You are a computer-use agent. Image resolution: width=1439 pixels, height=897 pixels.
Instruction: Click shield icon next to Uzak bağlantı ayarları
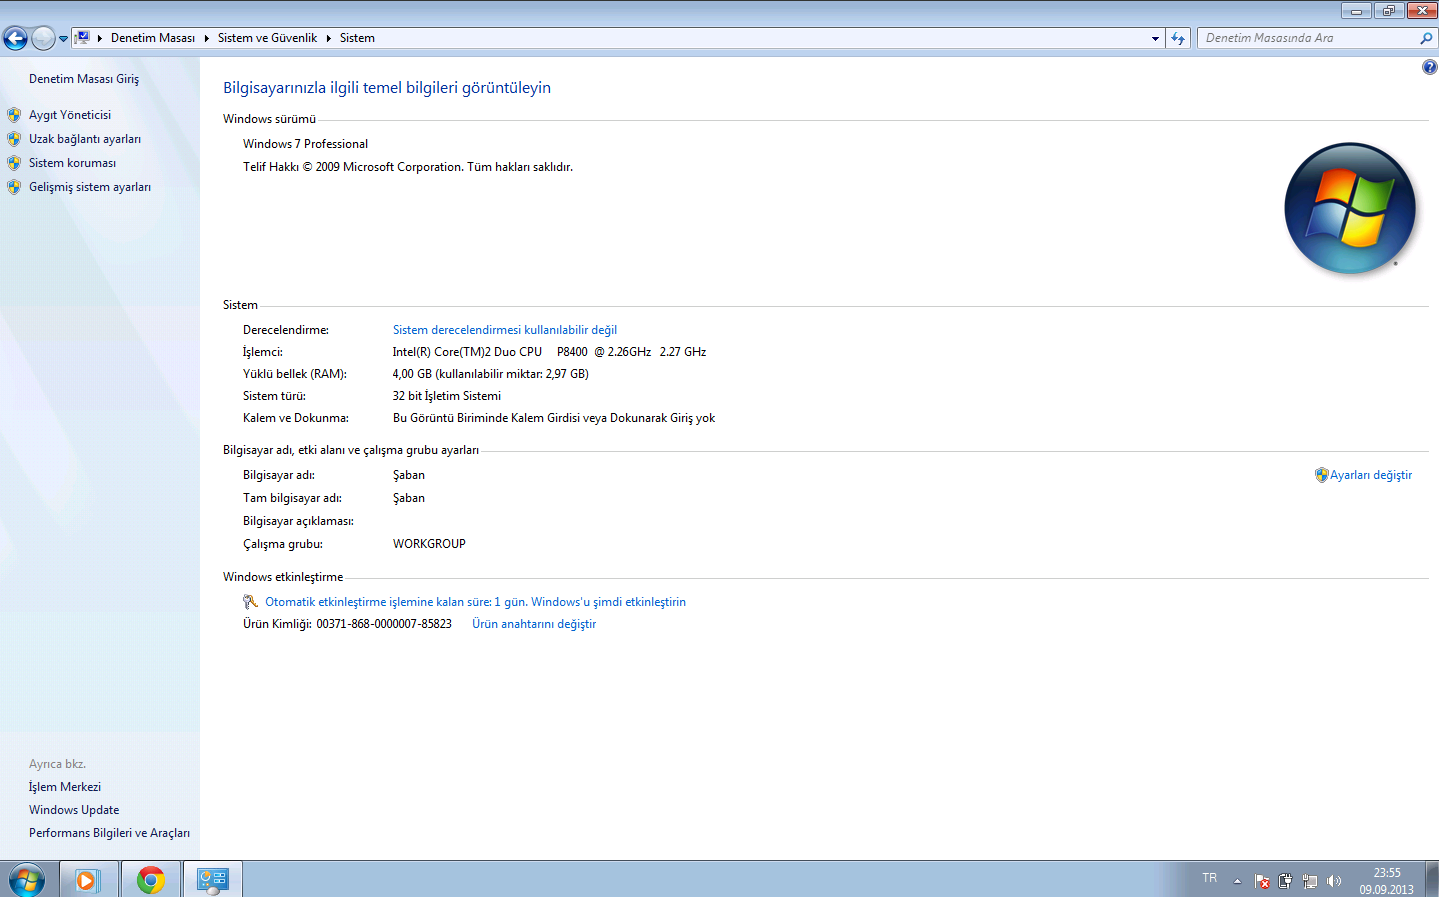[x=14, y=139]
